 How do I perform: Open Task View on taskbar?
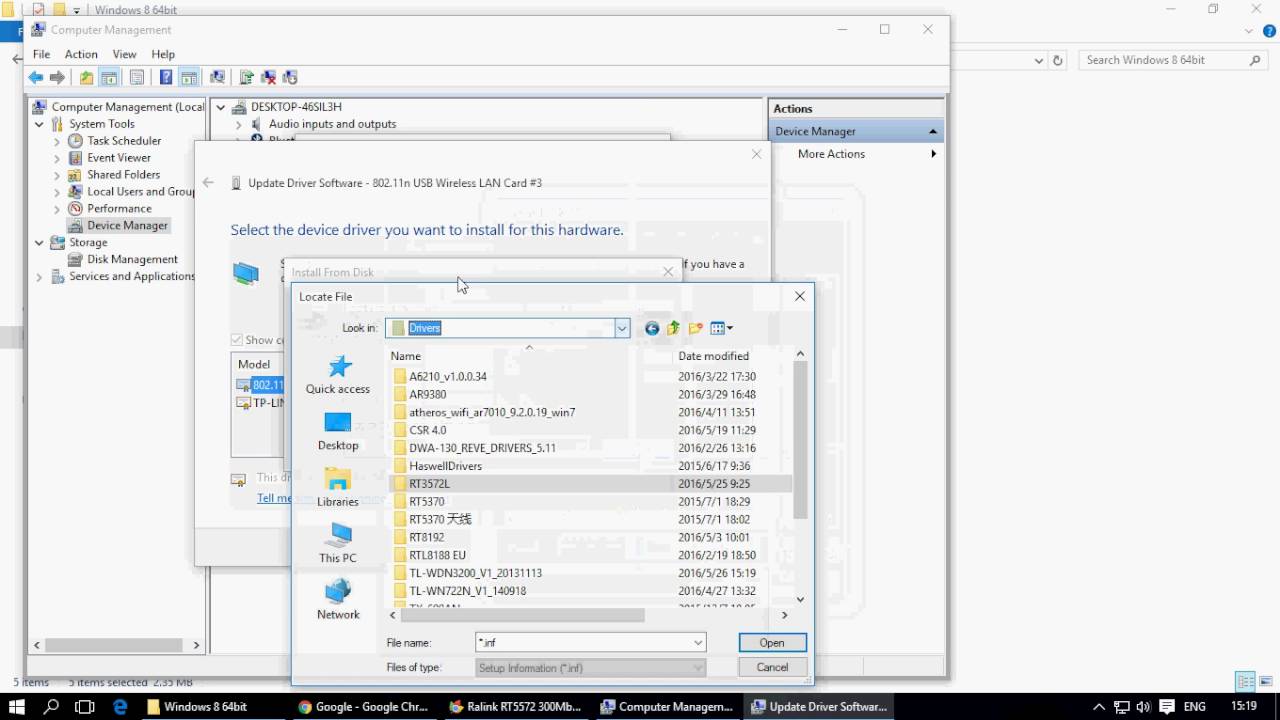85,706
